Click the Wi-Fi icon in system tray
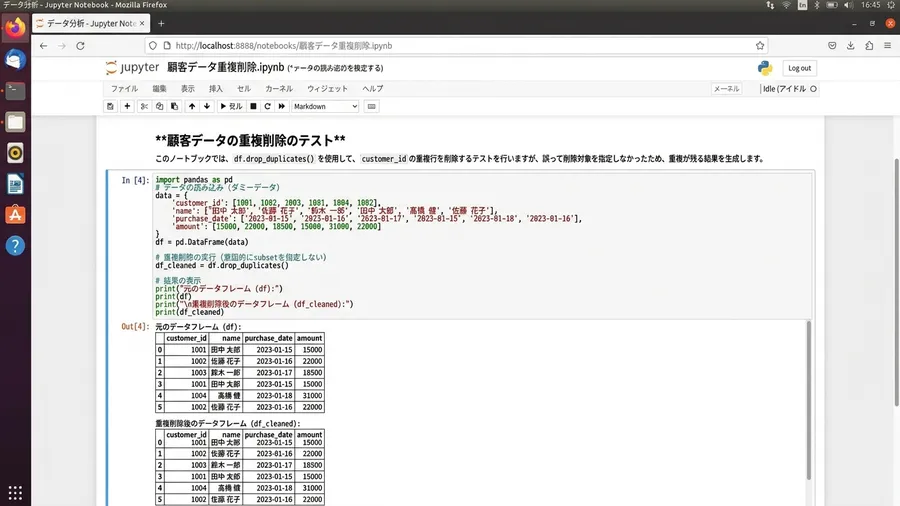The width and height of the screenshot is (900, 506). (786, 5)
